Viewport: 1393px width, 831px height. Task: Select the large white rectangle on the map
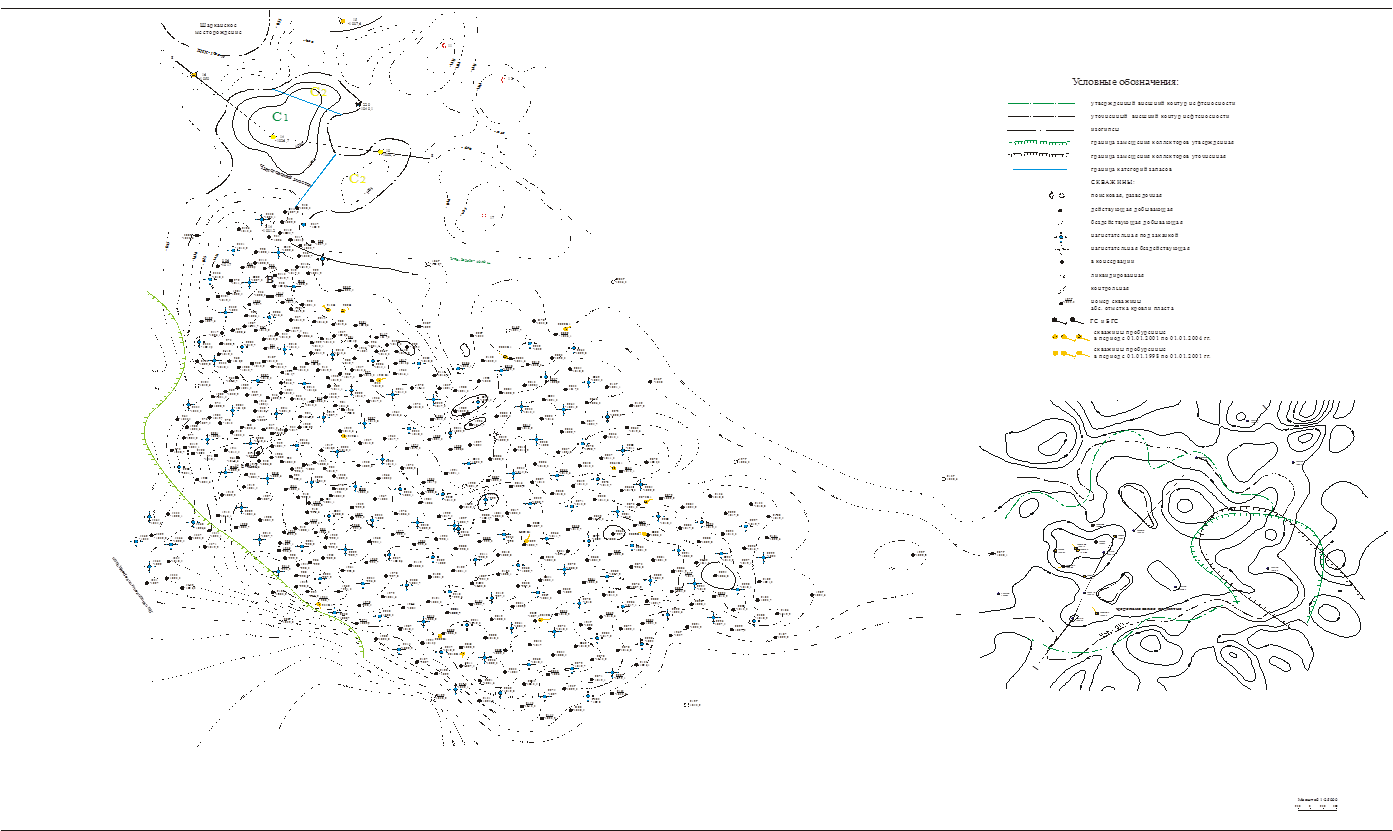click(511, 195)
